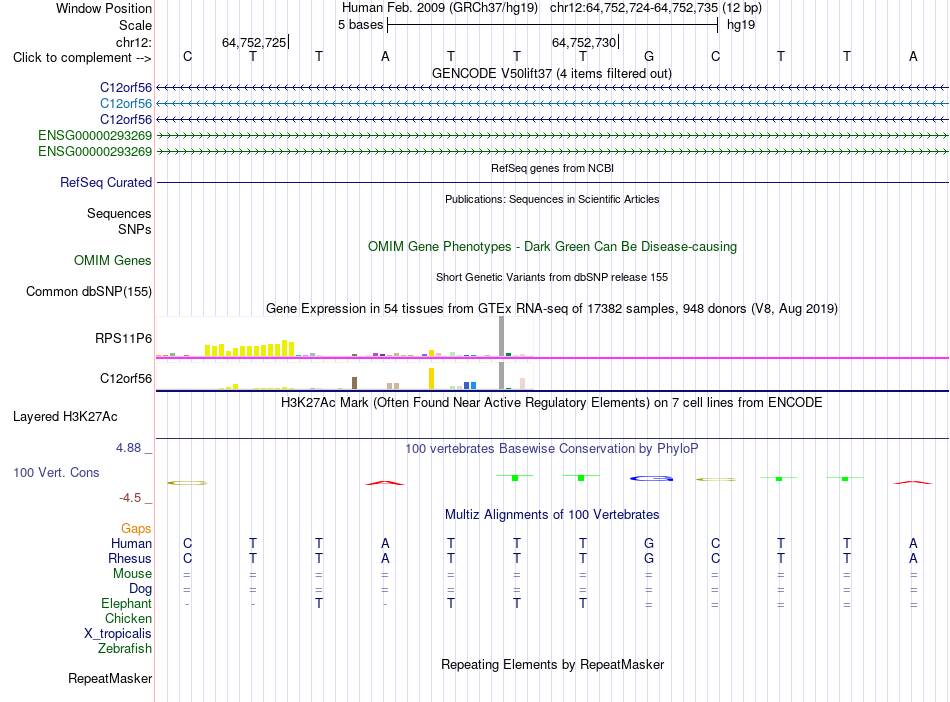This screenshot has width=950, height=702.
Task: Open the light-blue C12orf56 transcript label
Action: pos(125,104)
